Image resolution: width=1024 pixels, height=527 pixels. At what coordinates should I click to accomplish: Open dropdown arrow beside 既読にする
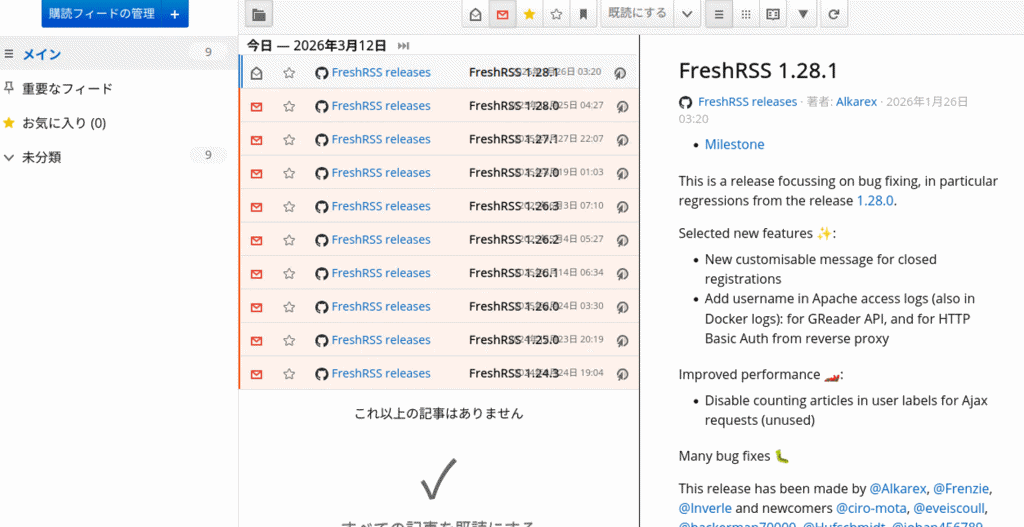tap(686, 15)
